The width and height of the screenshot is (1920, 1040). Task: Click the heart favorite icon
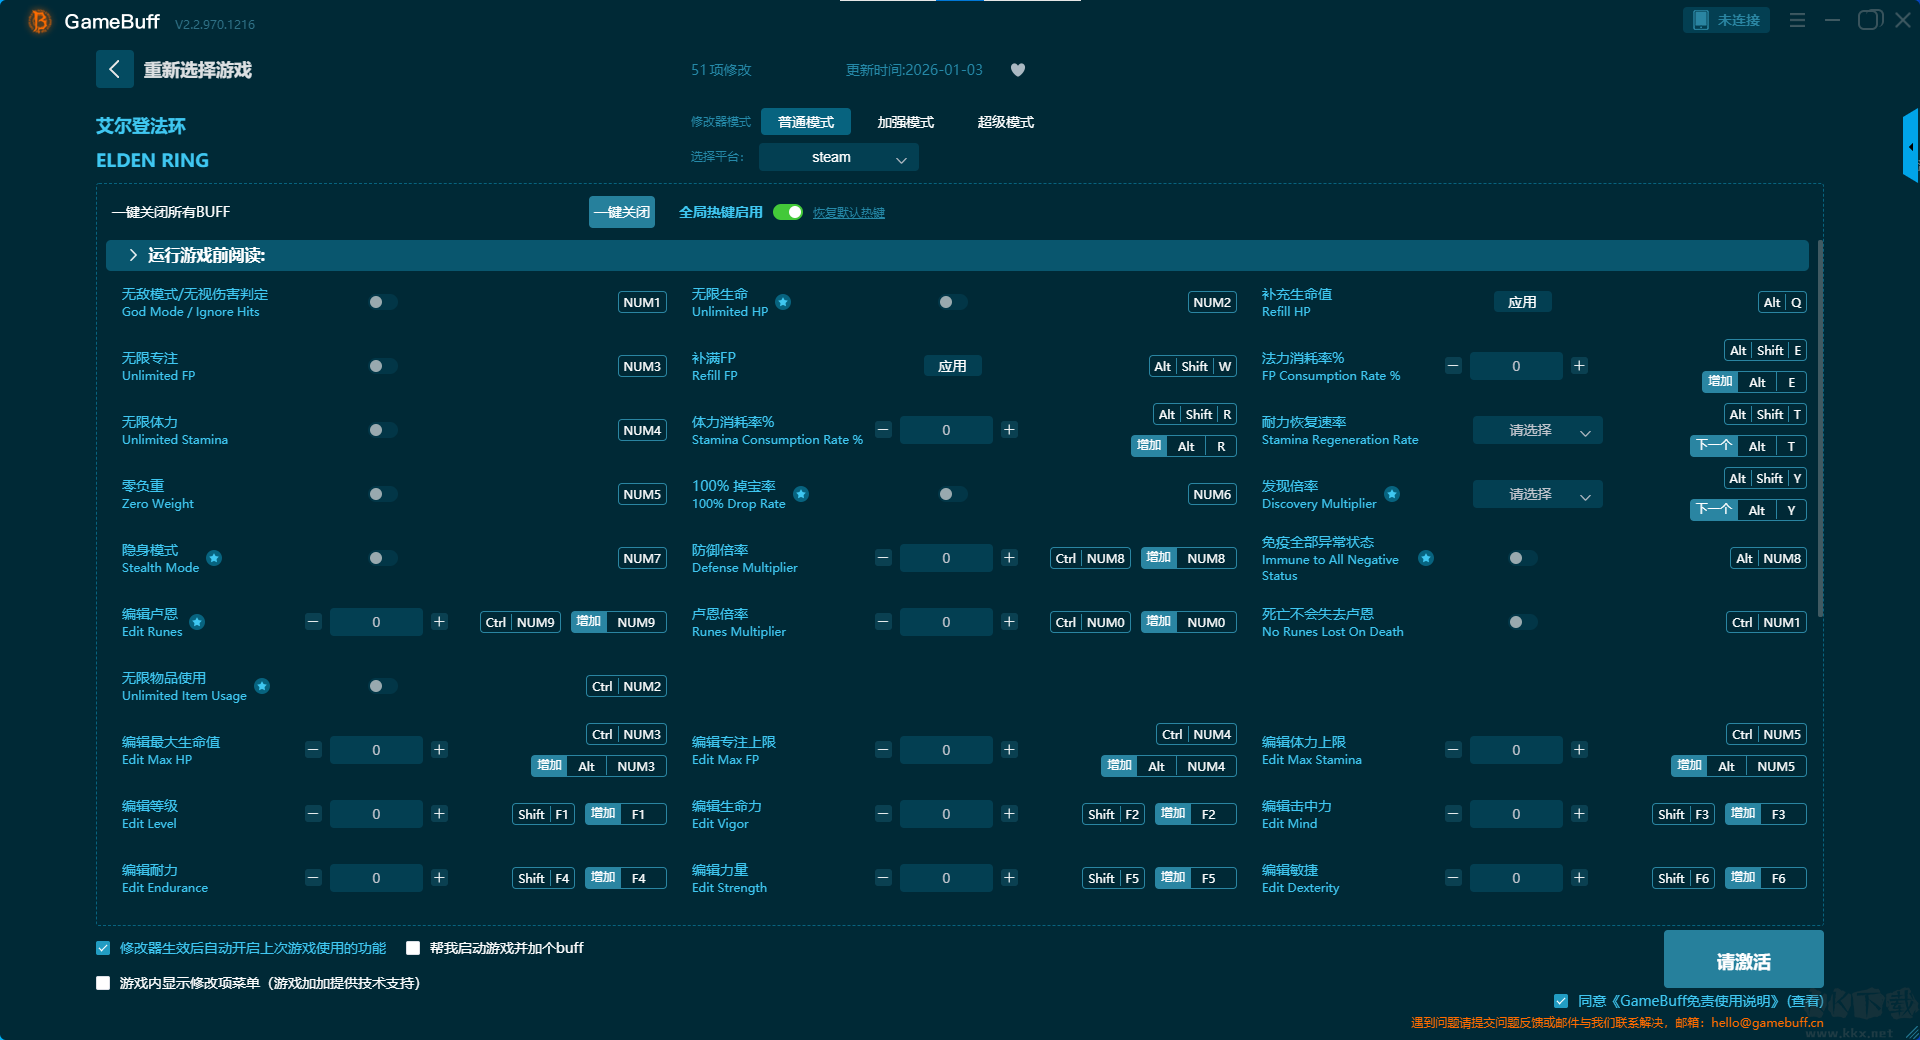click(1018, 70)
